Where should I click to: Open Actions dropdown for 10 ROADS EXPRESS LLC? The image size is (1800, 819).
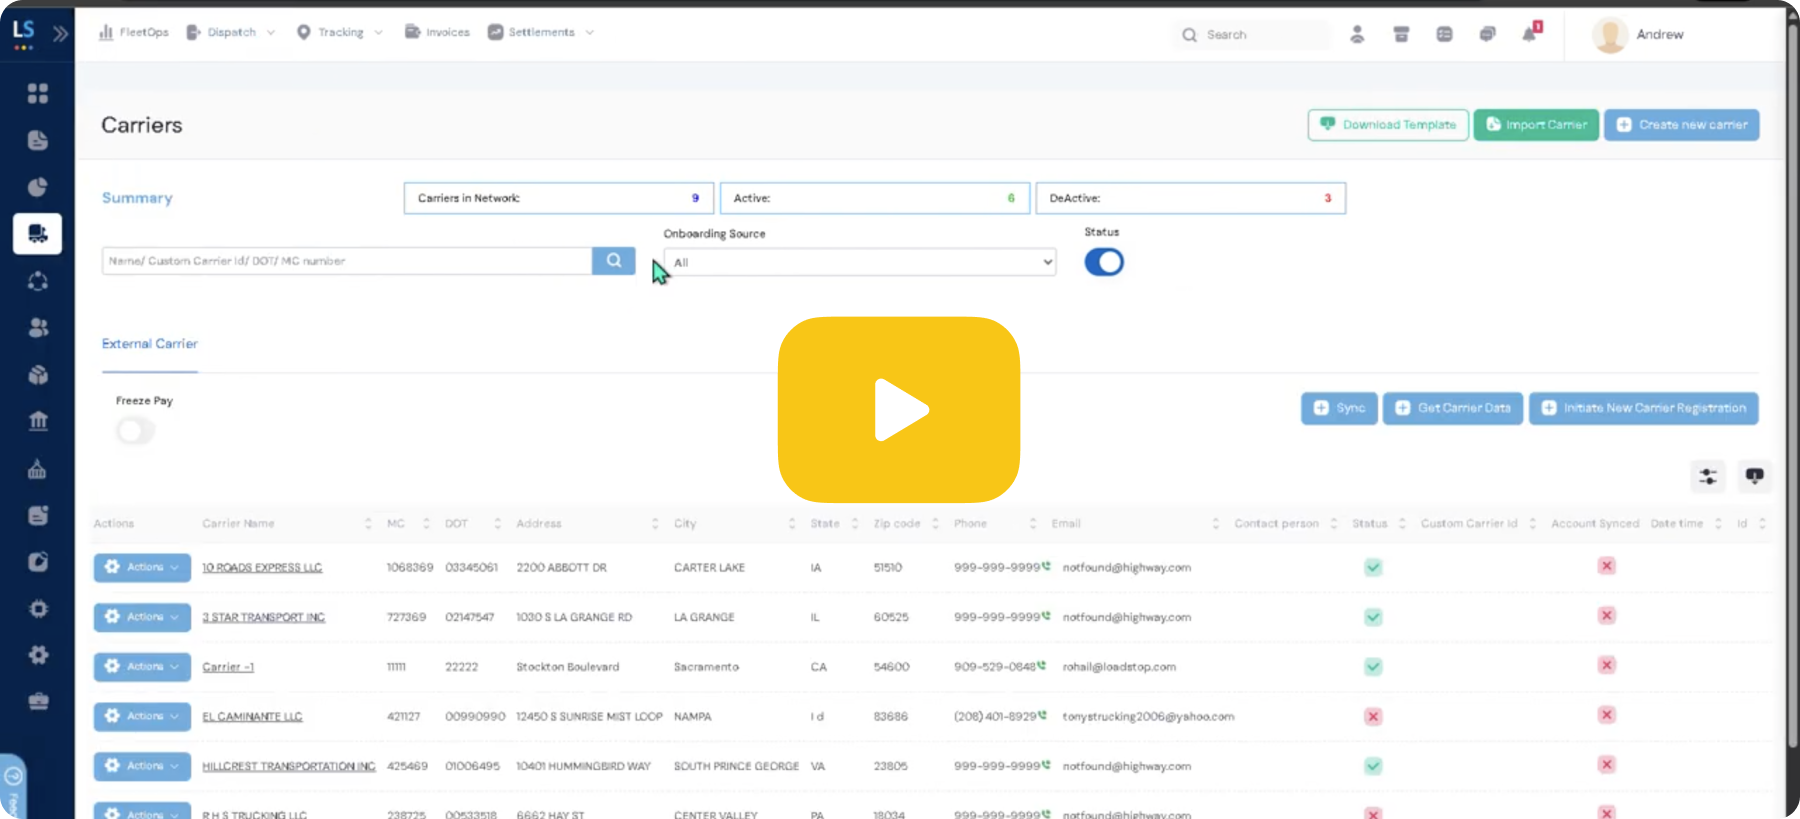click(x=142, y=567)
